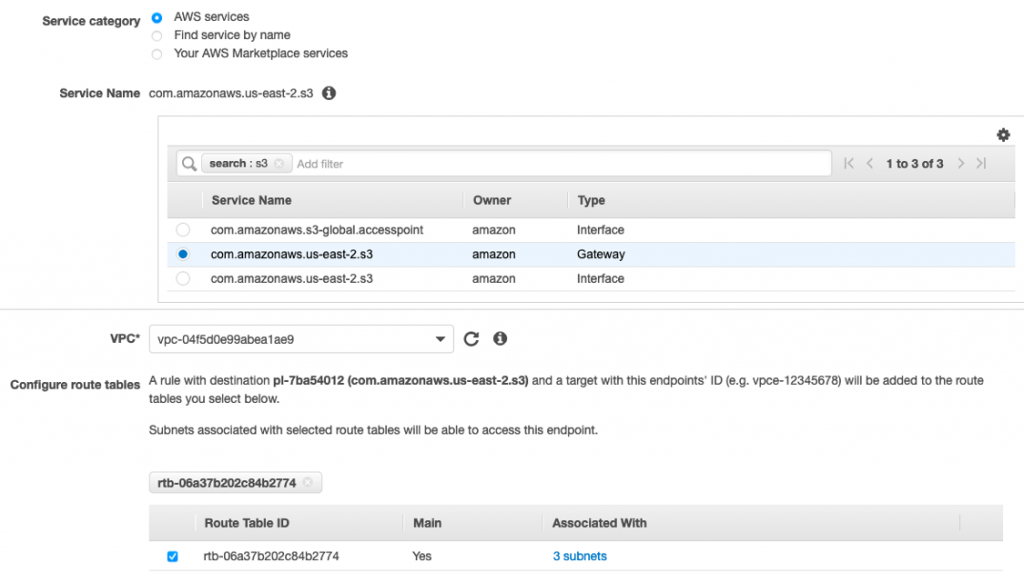Jump to the first page of results

[x=848, y=163]
